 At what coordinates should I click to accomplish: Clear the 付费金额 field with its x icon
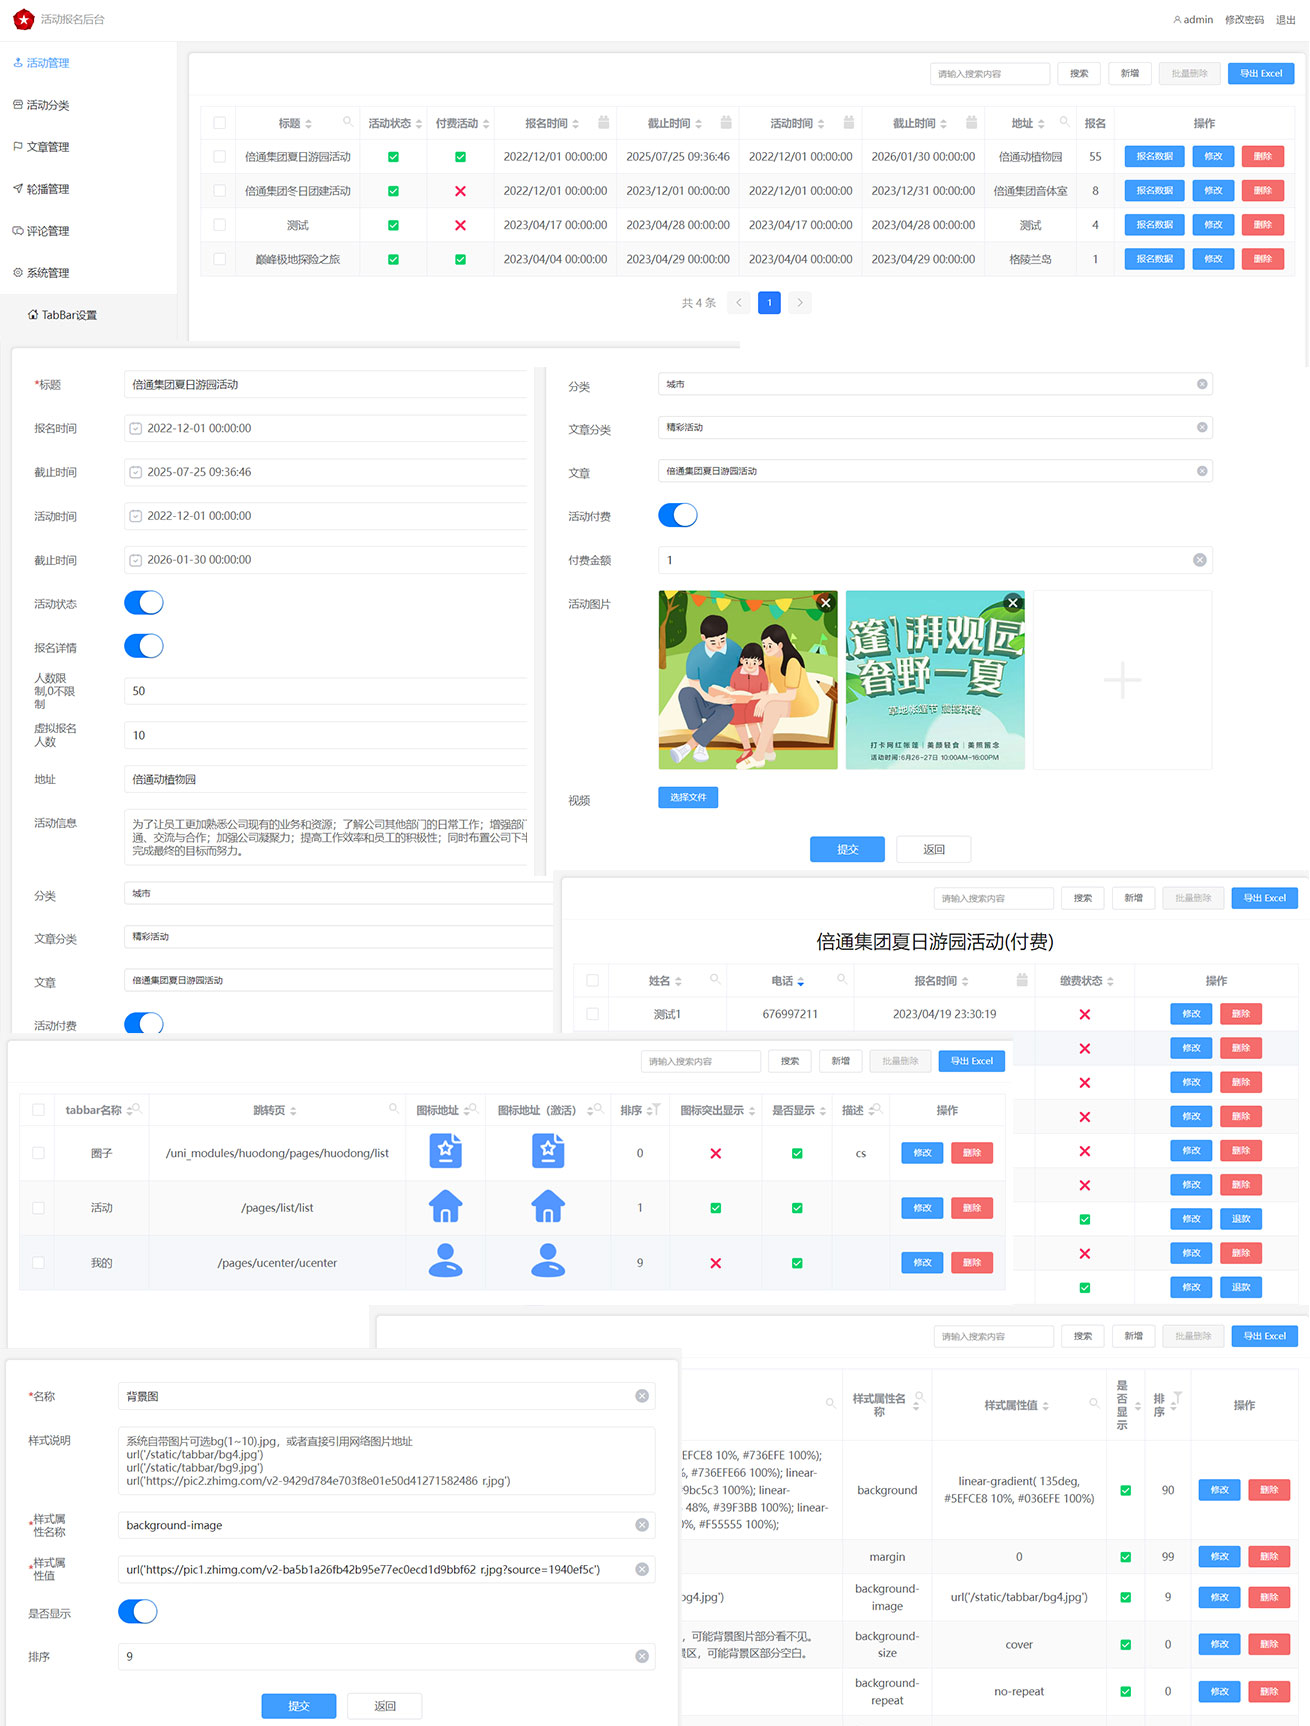pyautogui.click(x=1200, y=560)
